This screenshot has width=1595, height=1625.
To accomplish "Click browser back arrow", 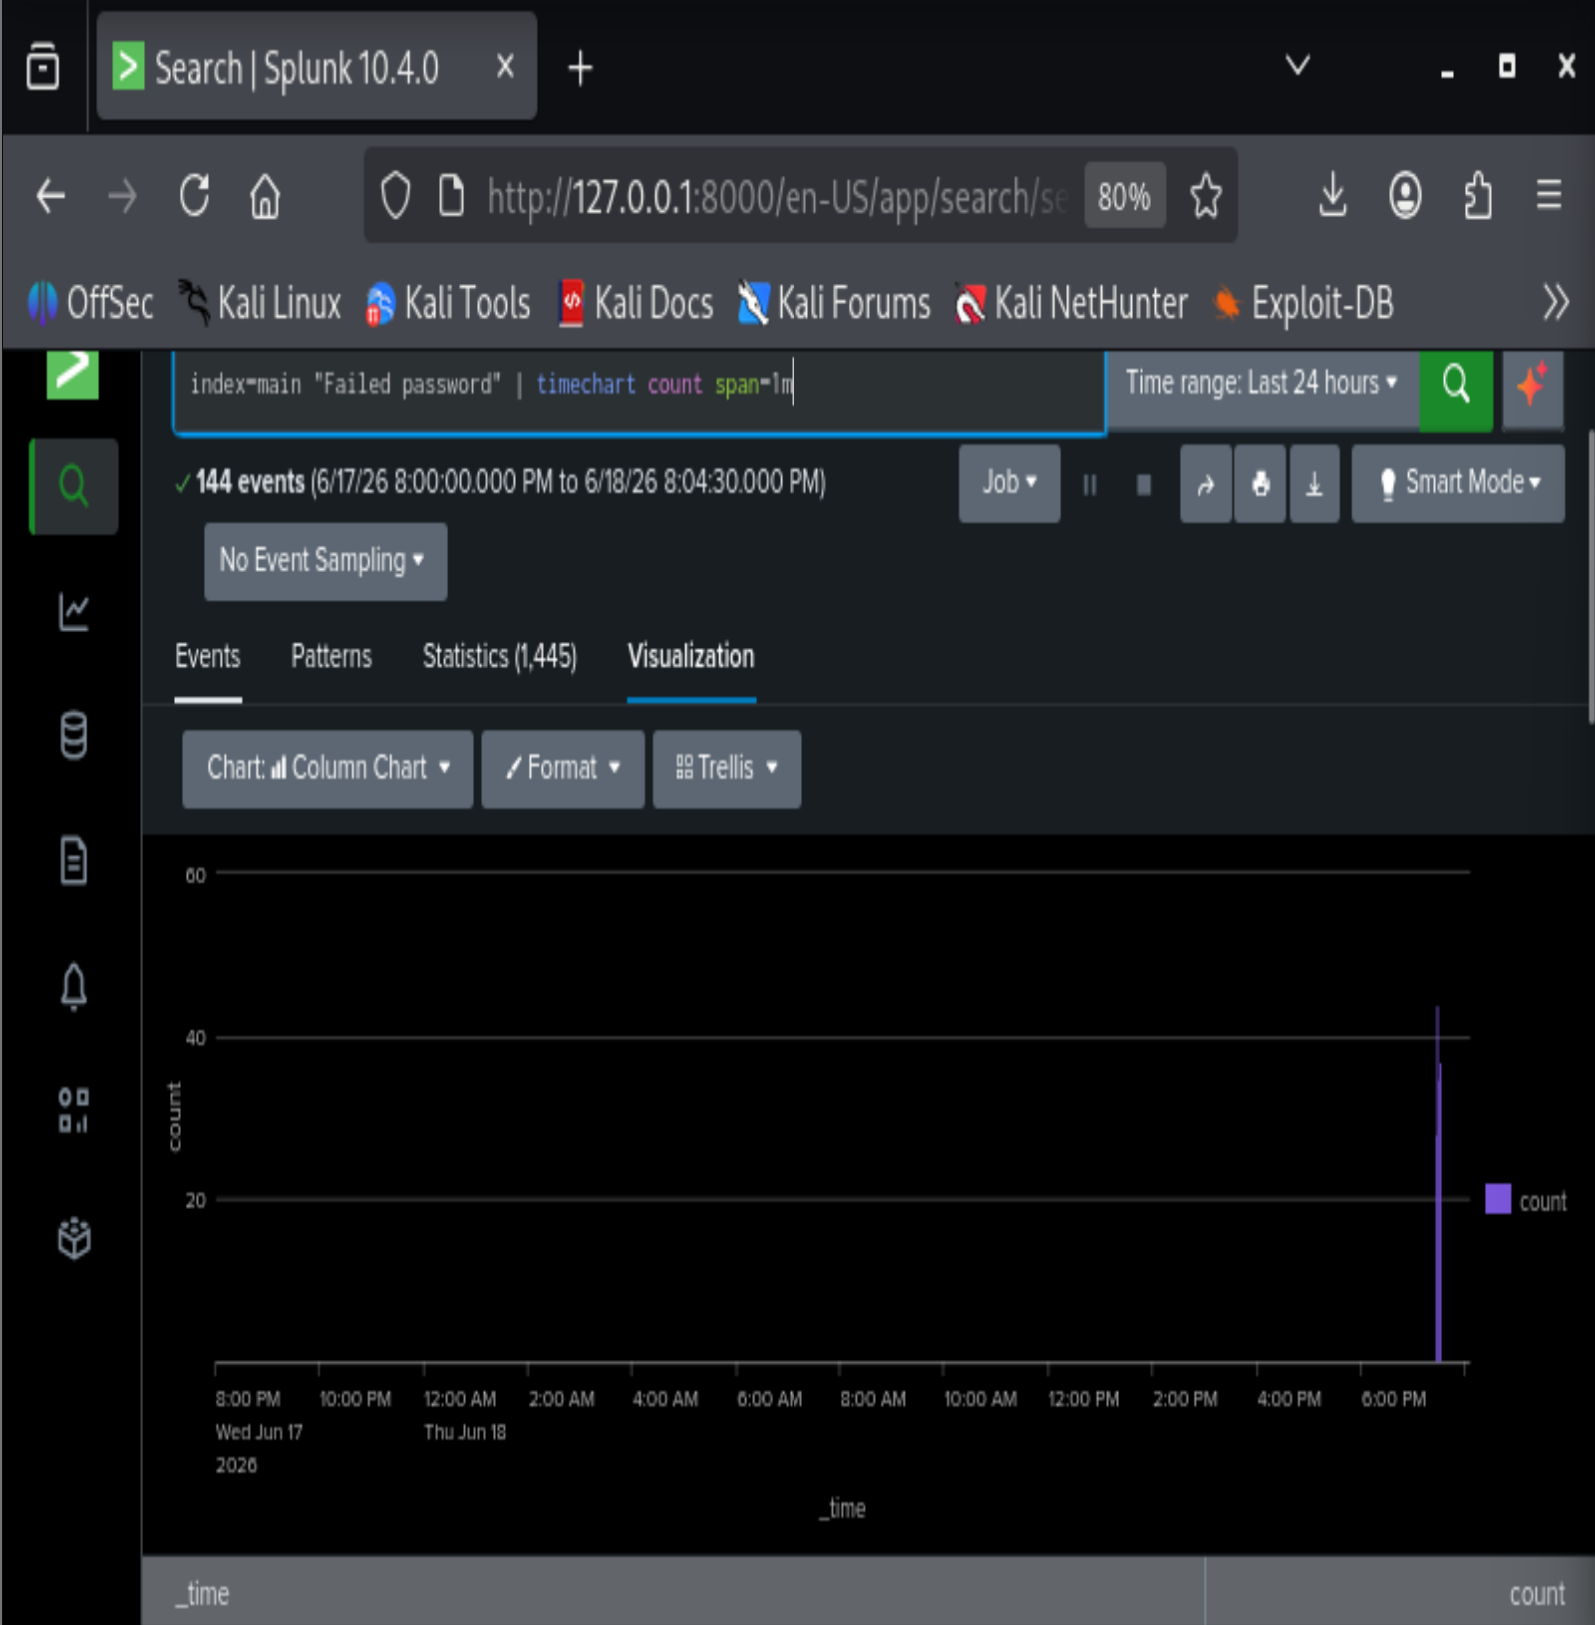I will 51,195.
